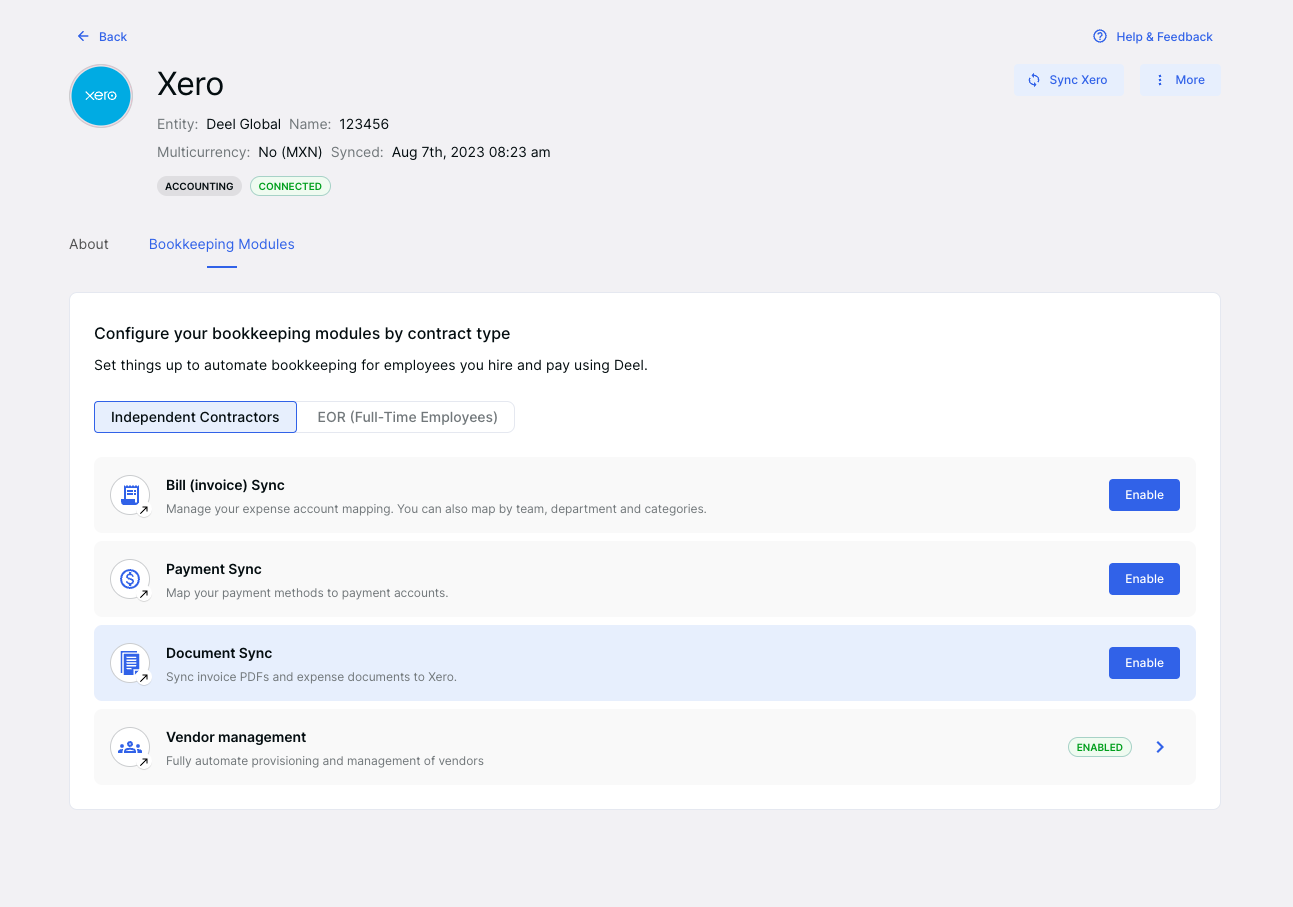
Task: Expand the Document Sync module row
Action: click(644, 662)
